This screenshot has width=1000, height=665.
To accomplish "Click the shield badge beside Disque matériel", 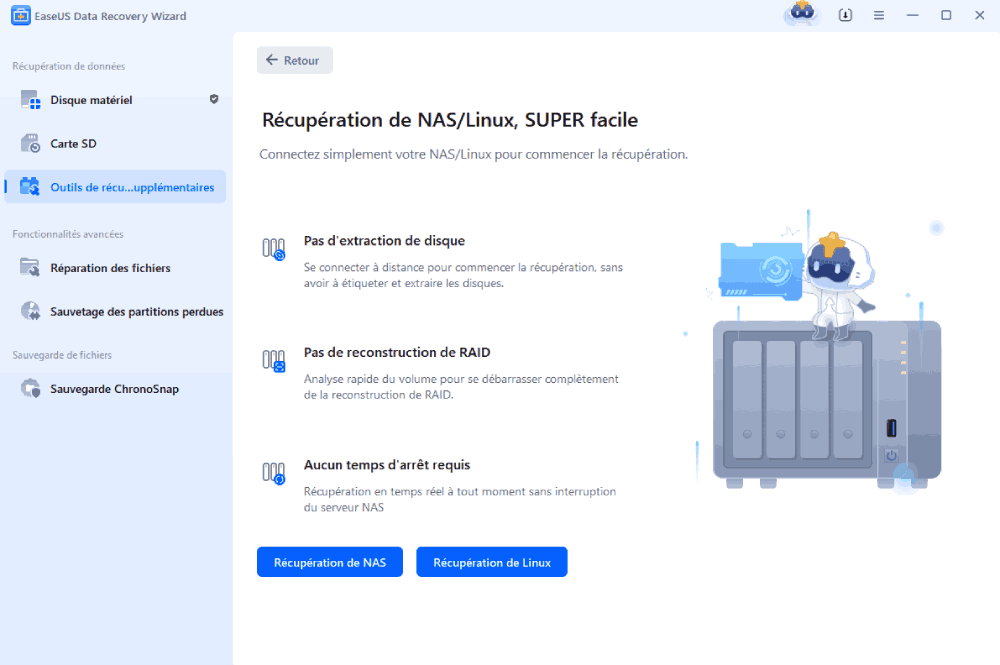I will (214, 99).
